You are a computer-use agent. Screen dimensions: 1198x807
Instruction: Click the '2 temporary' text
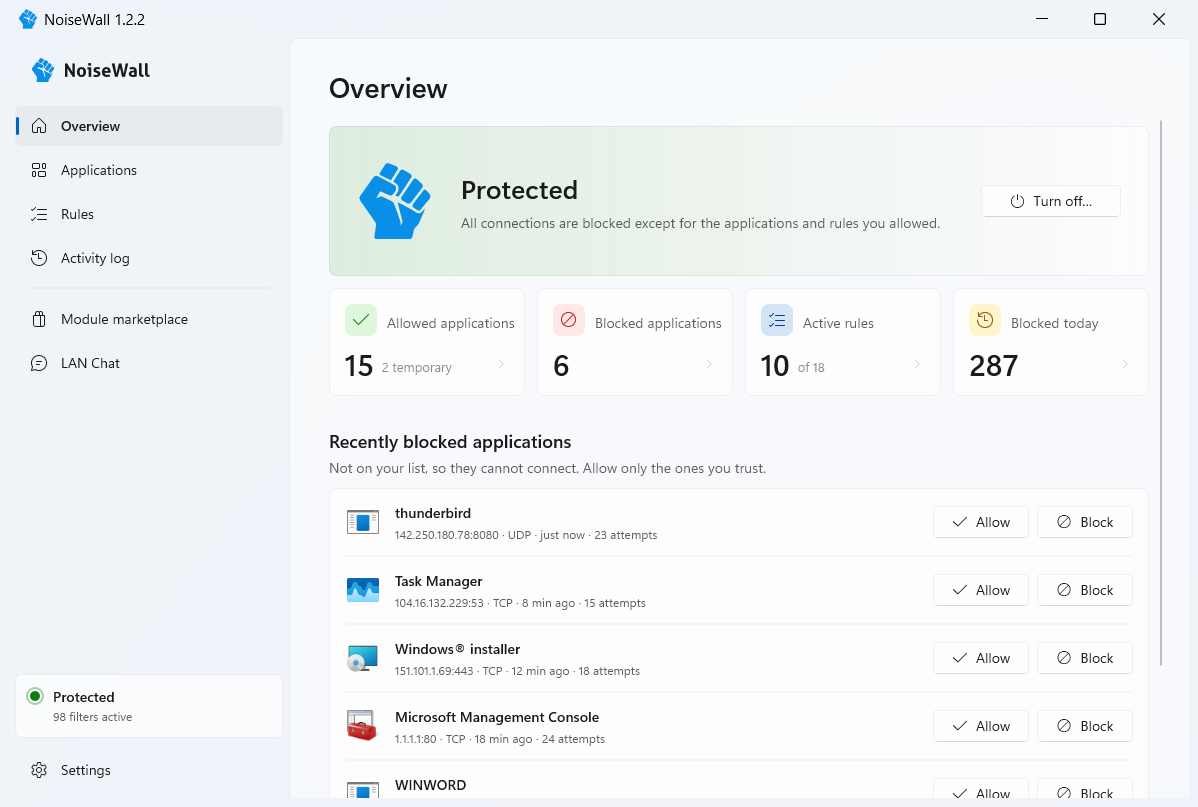click(x=416, y=368)
